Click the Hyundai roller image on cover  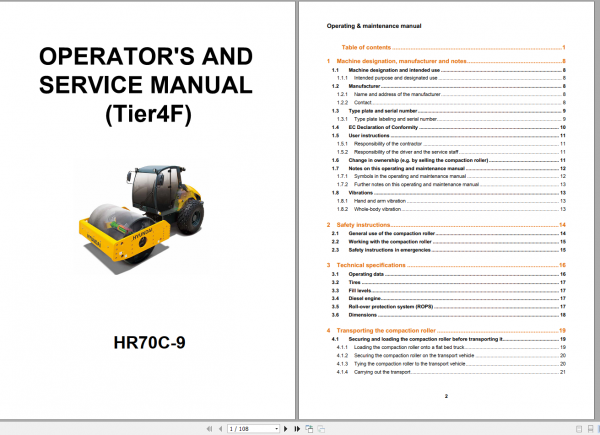pos(141,219)
